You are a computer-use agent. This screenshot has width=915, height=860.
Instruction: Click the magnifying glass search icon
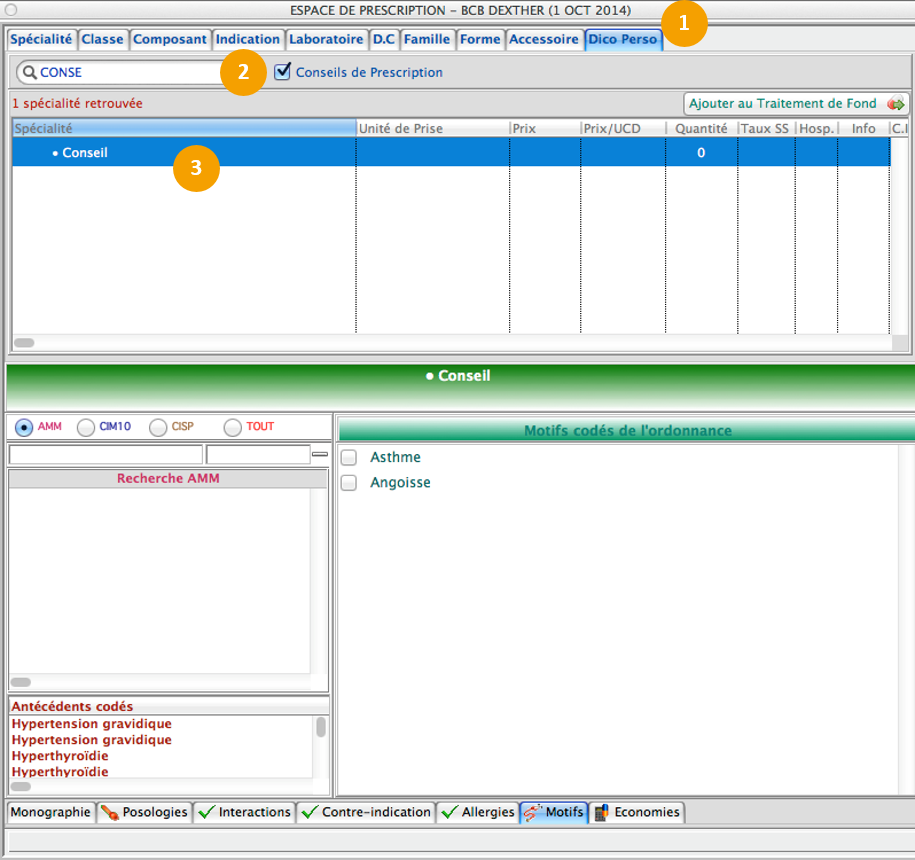29,73
